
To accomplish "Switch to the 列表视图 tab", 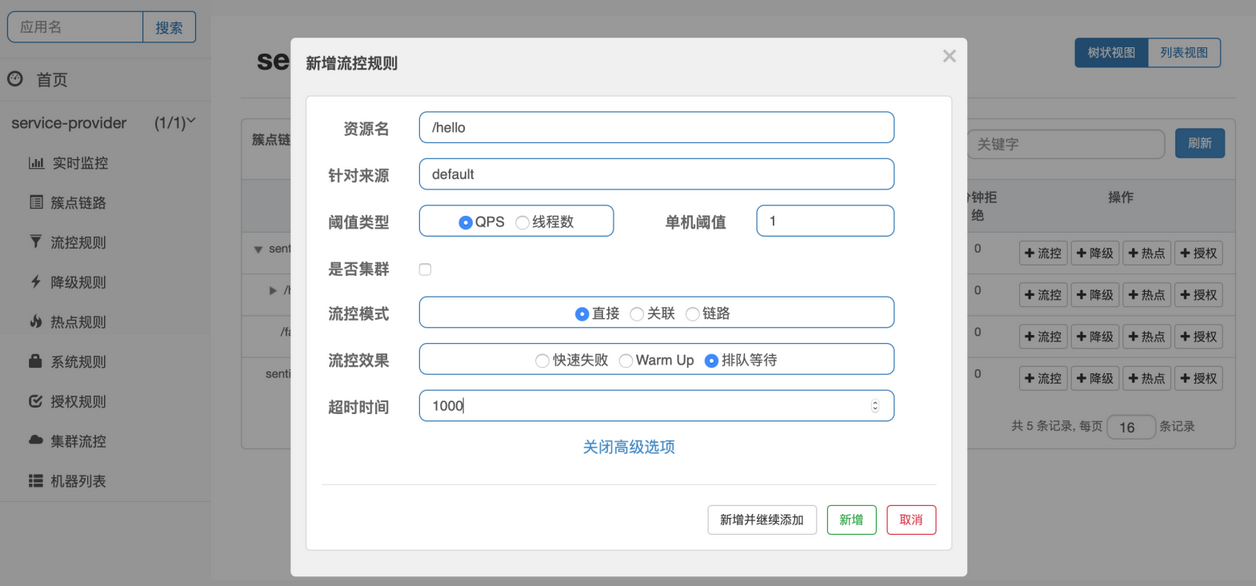I will pyautogui.click(x=1184, y=52).
